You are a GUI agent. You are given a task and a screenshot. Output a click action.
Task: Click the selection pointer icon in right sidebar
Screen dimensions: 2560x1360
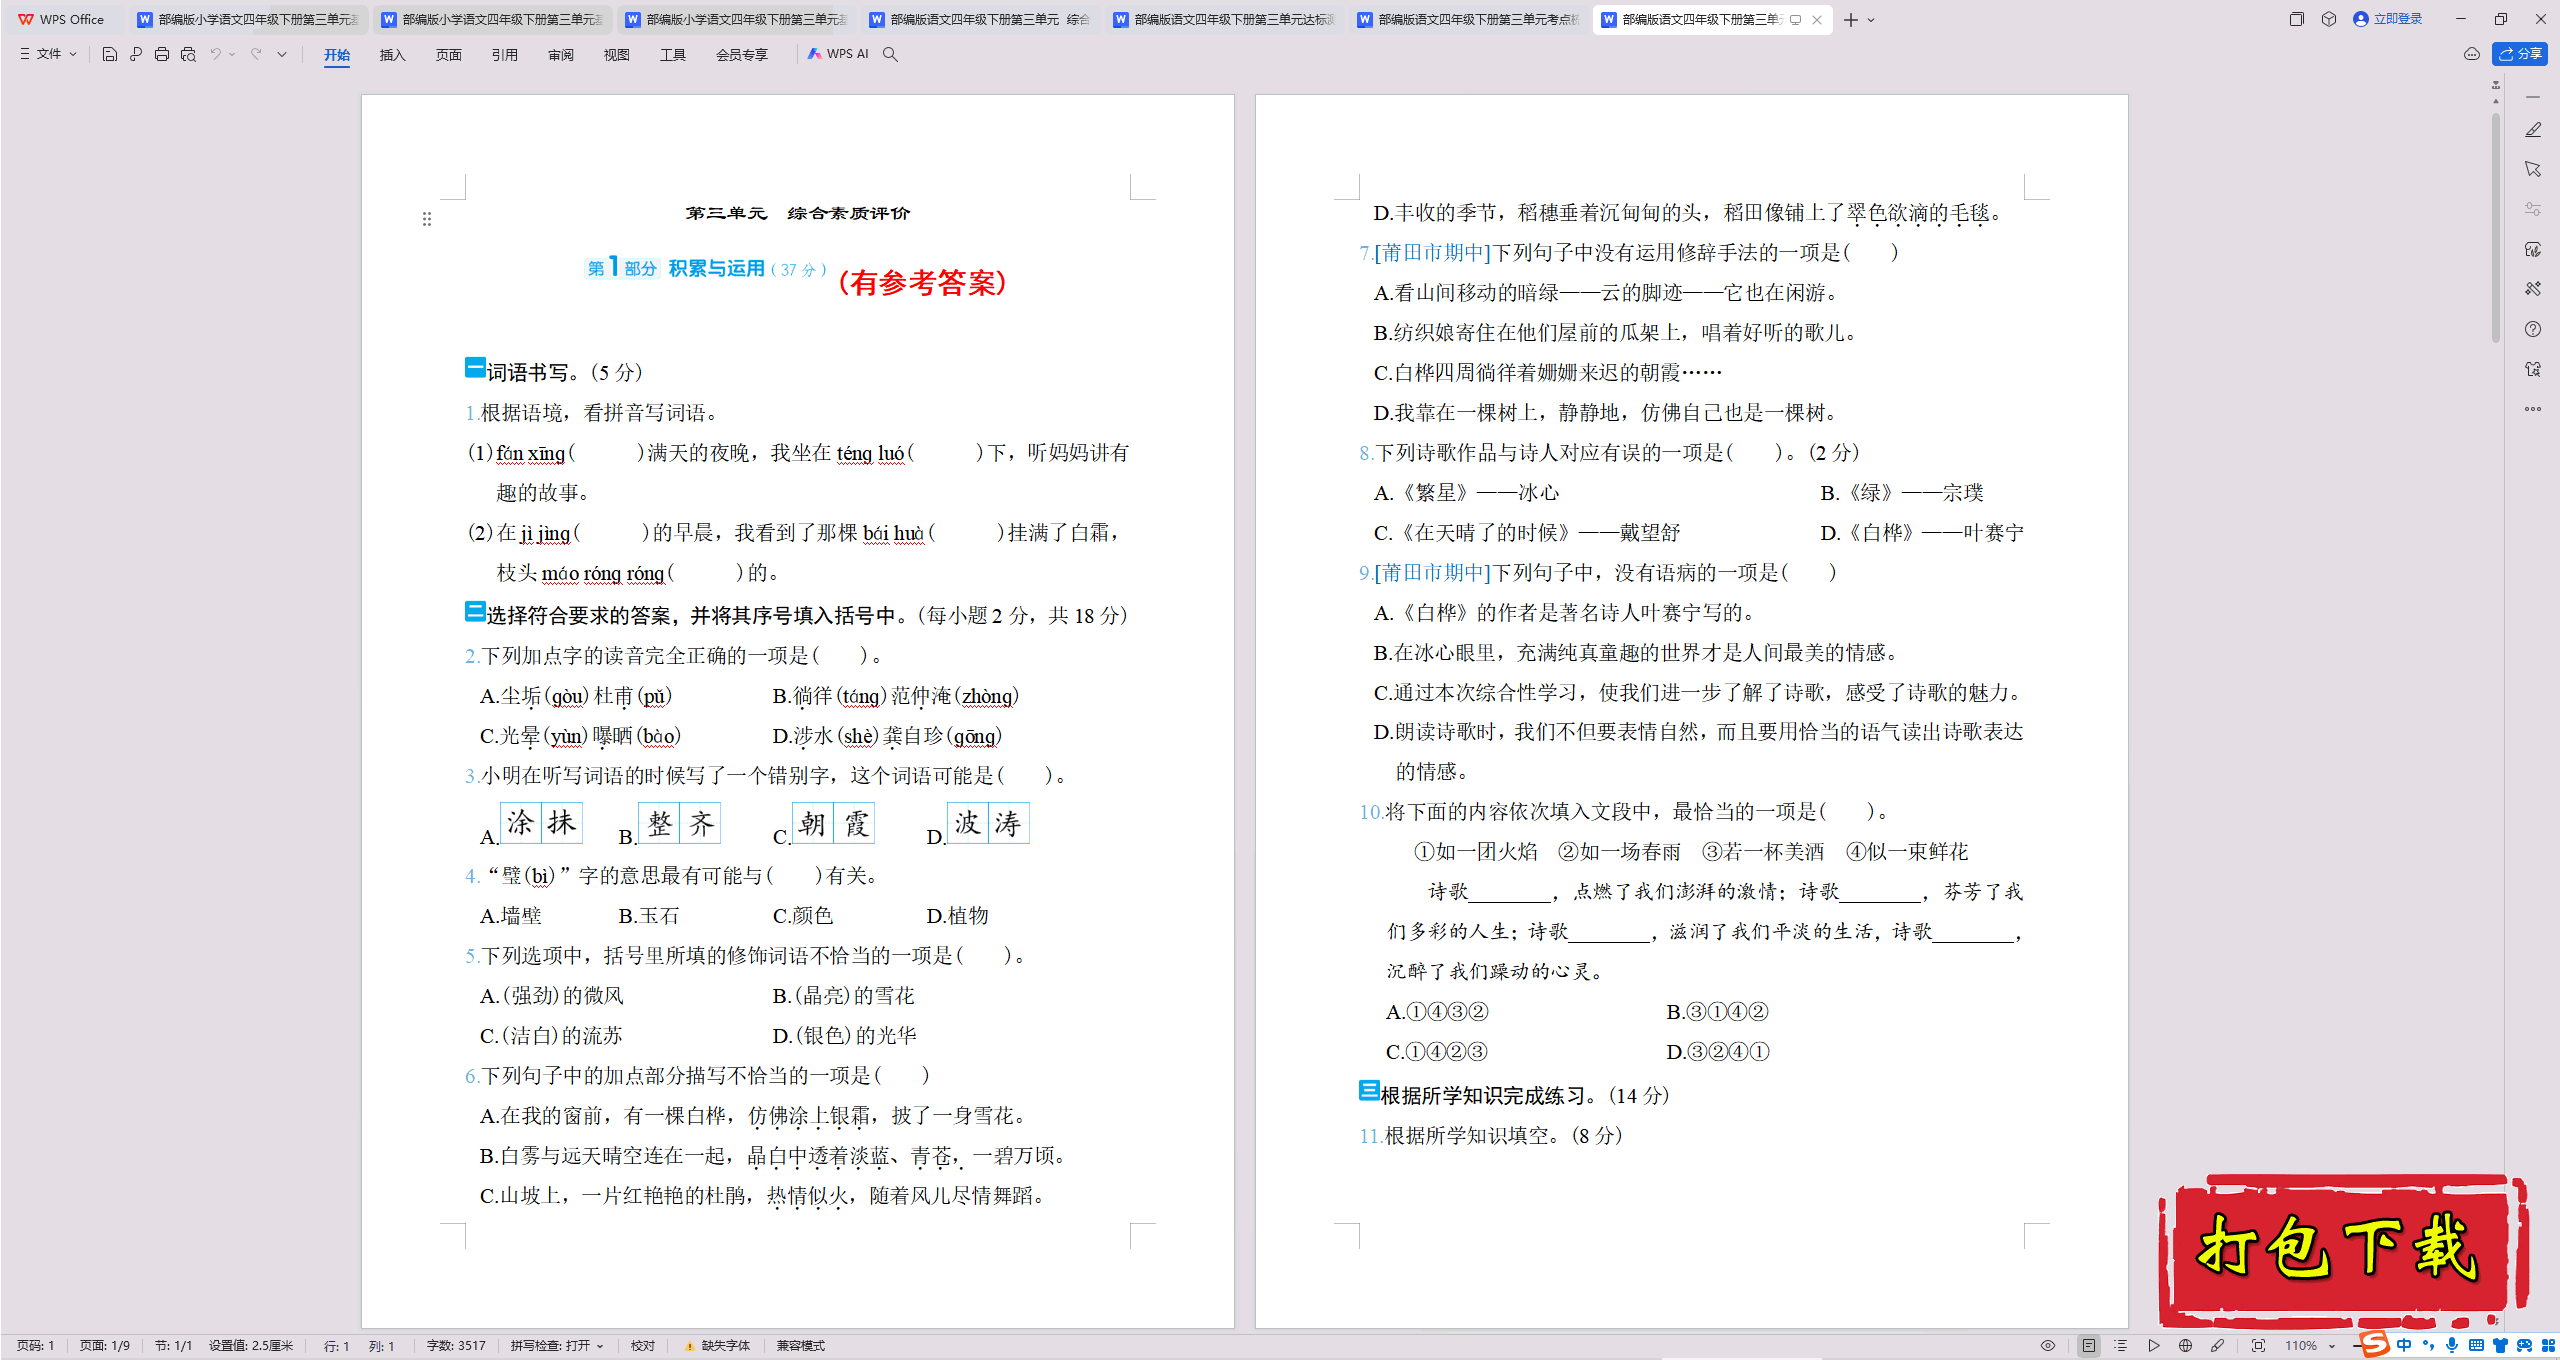coord(2532,169)
